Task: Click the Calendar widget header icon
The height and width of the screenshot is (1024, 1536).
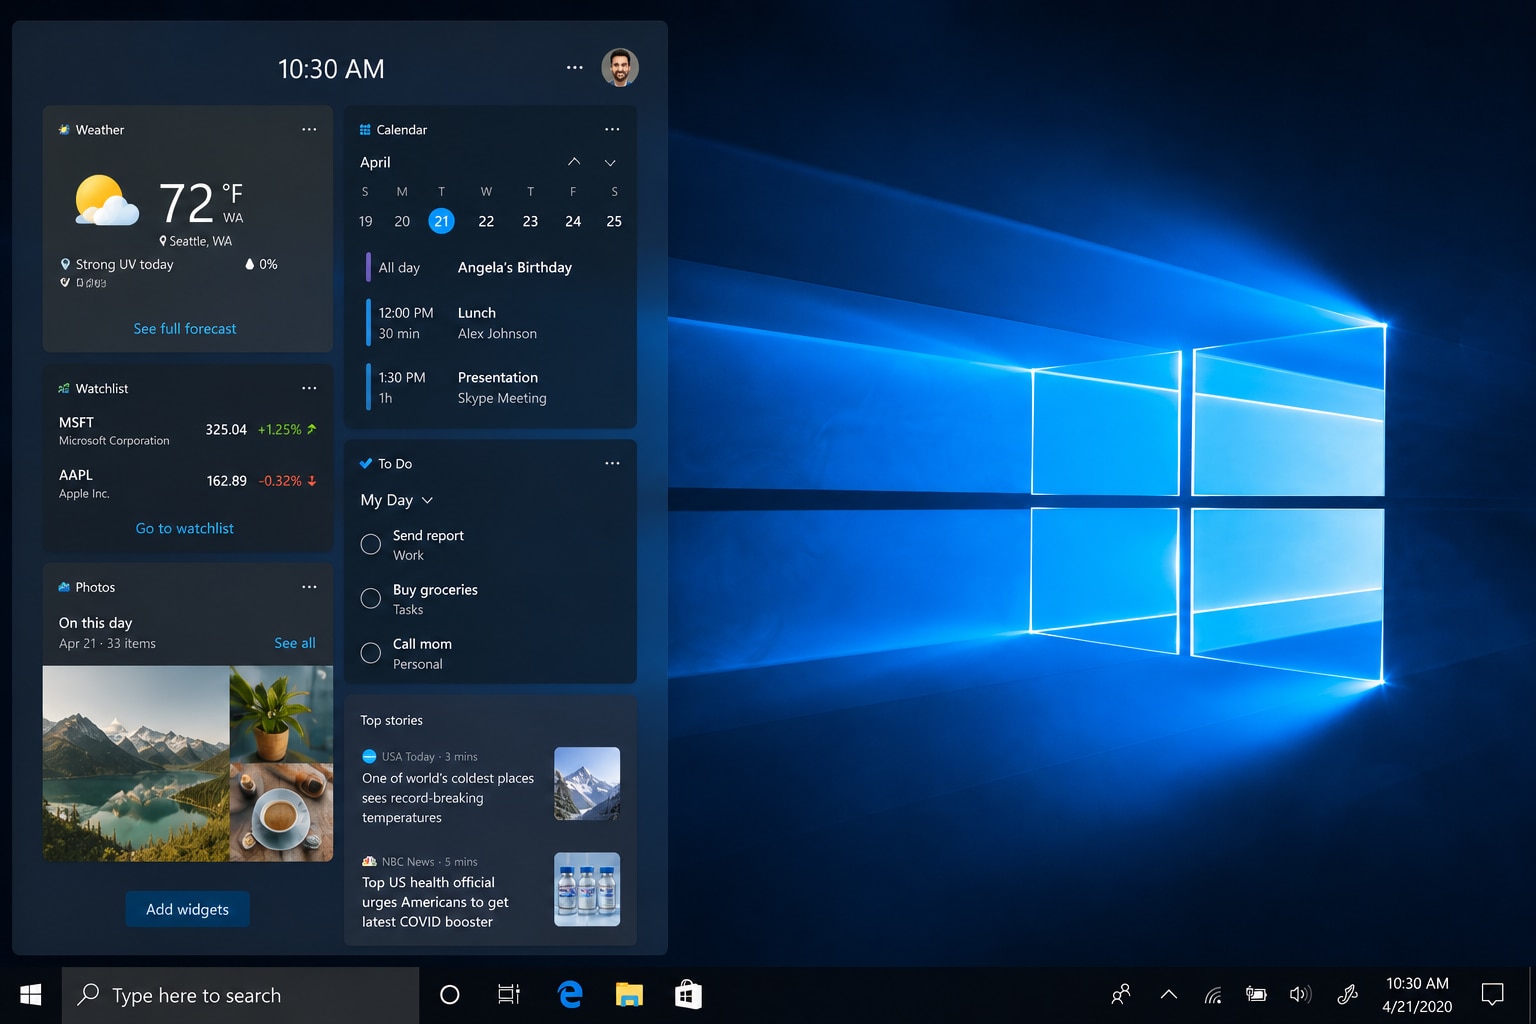Action: (365, 130)
